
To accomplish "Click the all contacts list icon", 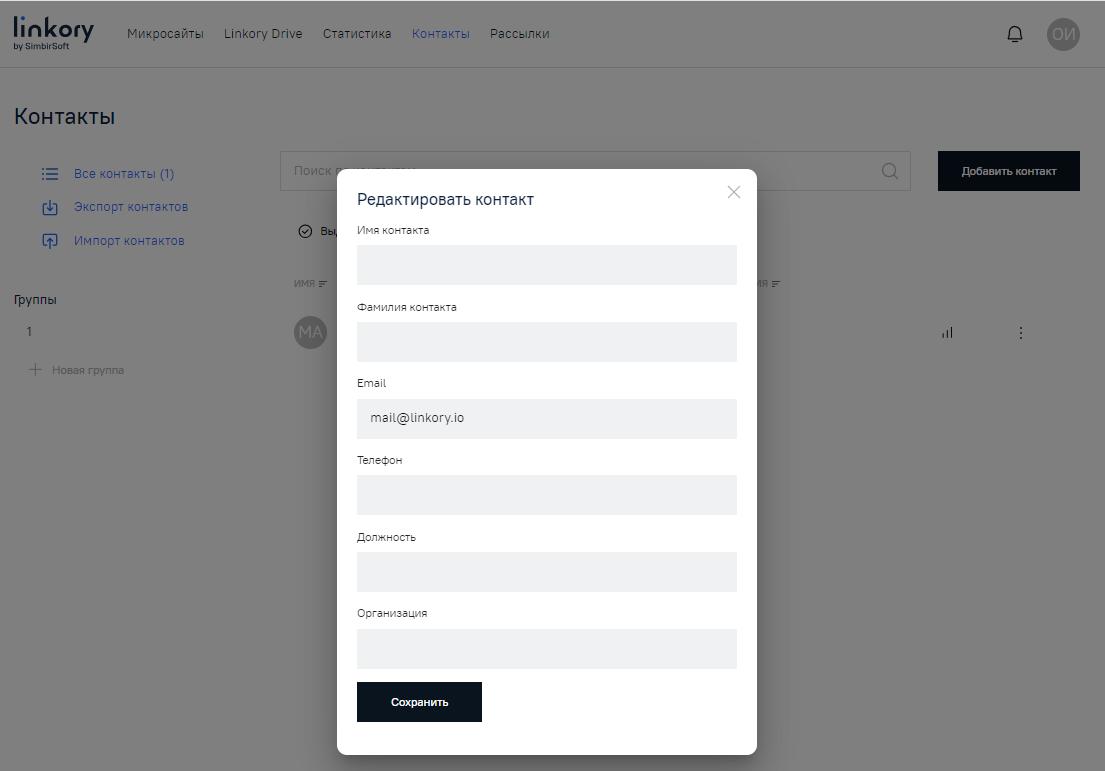I will [50, 174].
